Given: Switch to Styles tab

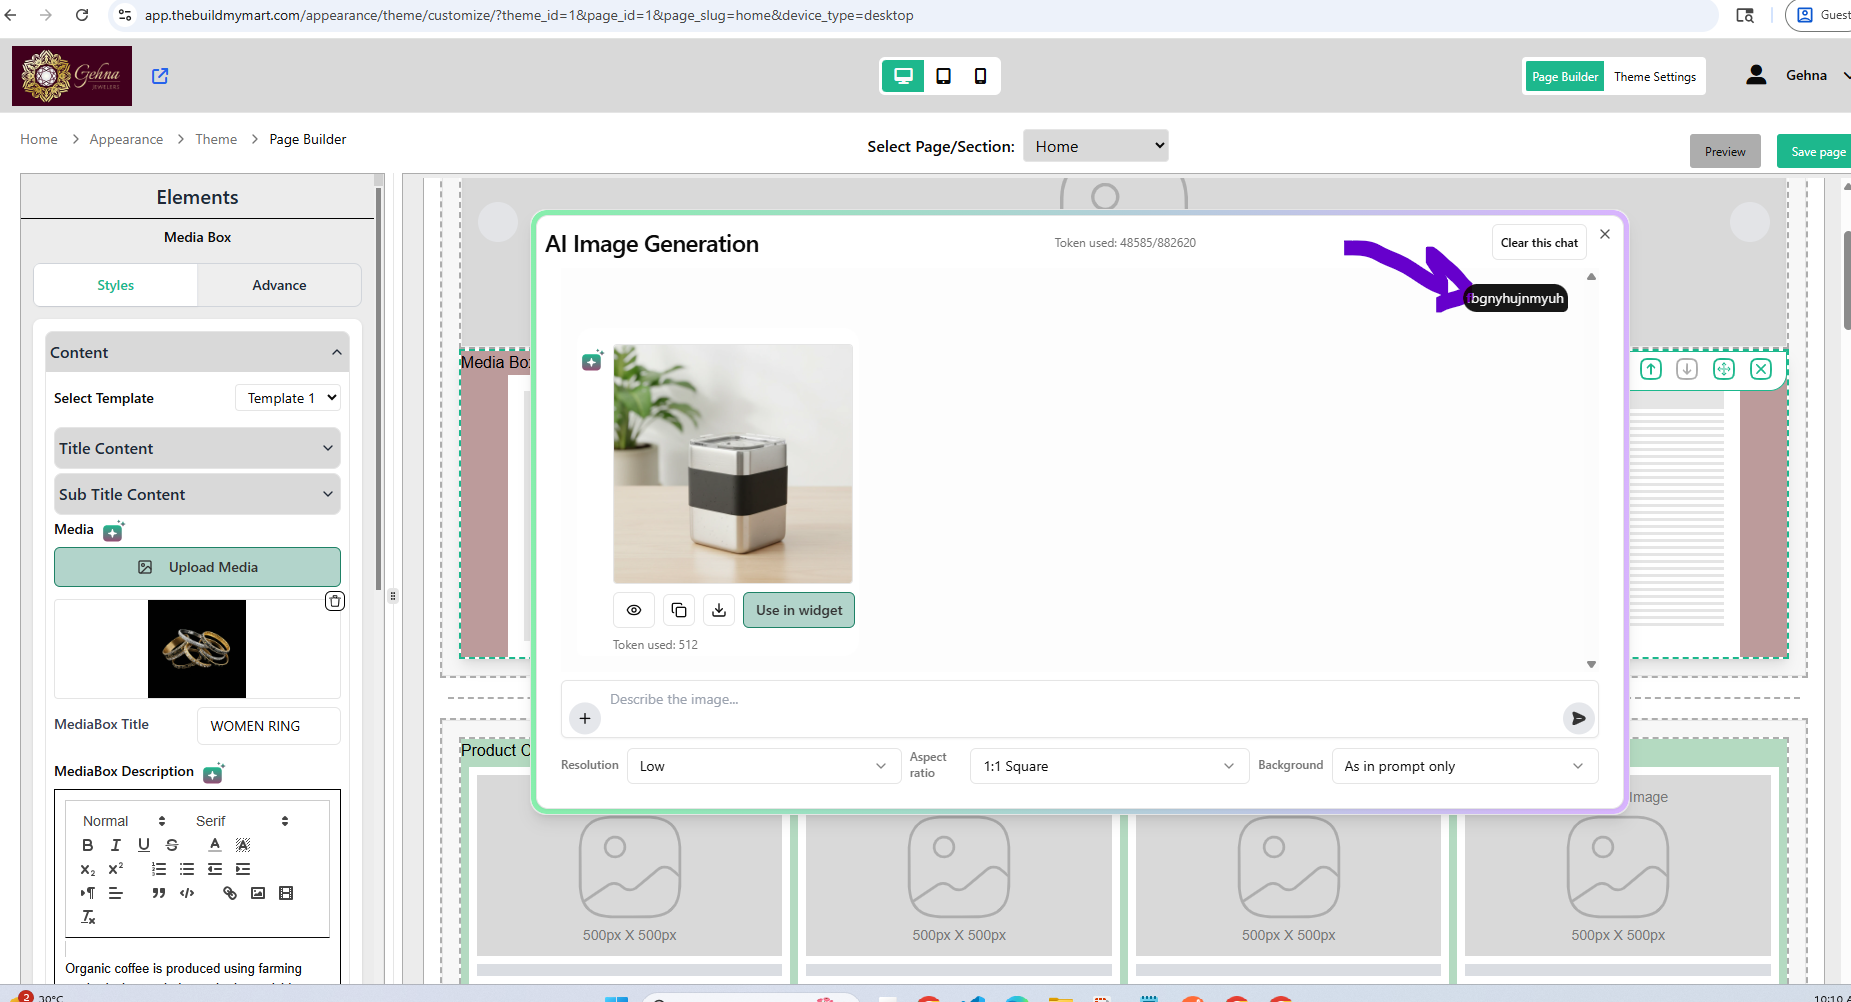Looking at the screenshot, I should coord(116,285).
